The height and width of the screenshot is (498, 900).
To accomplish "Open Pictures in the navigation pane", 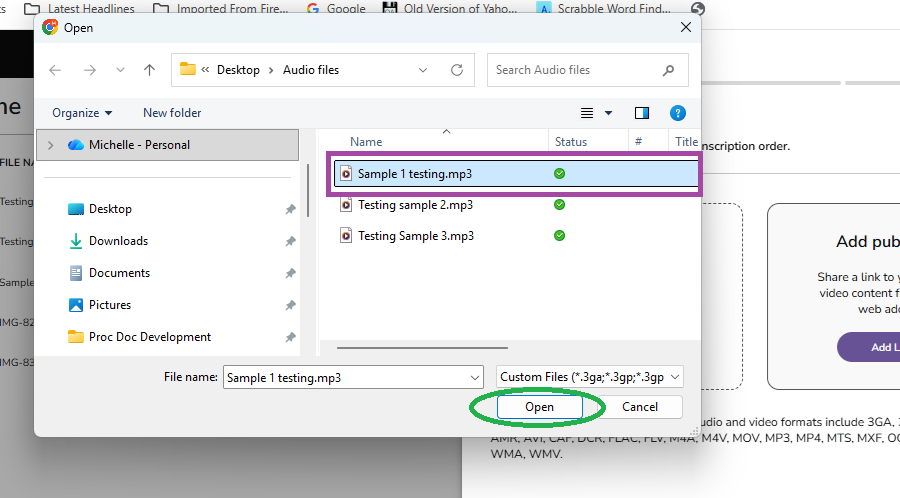I will coord(100,305).
